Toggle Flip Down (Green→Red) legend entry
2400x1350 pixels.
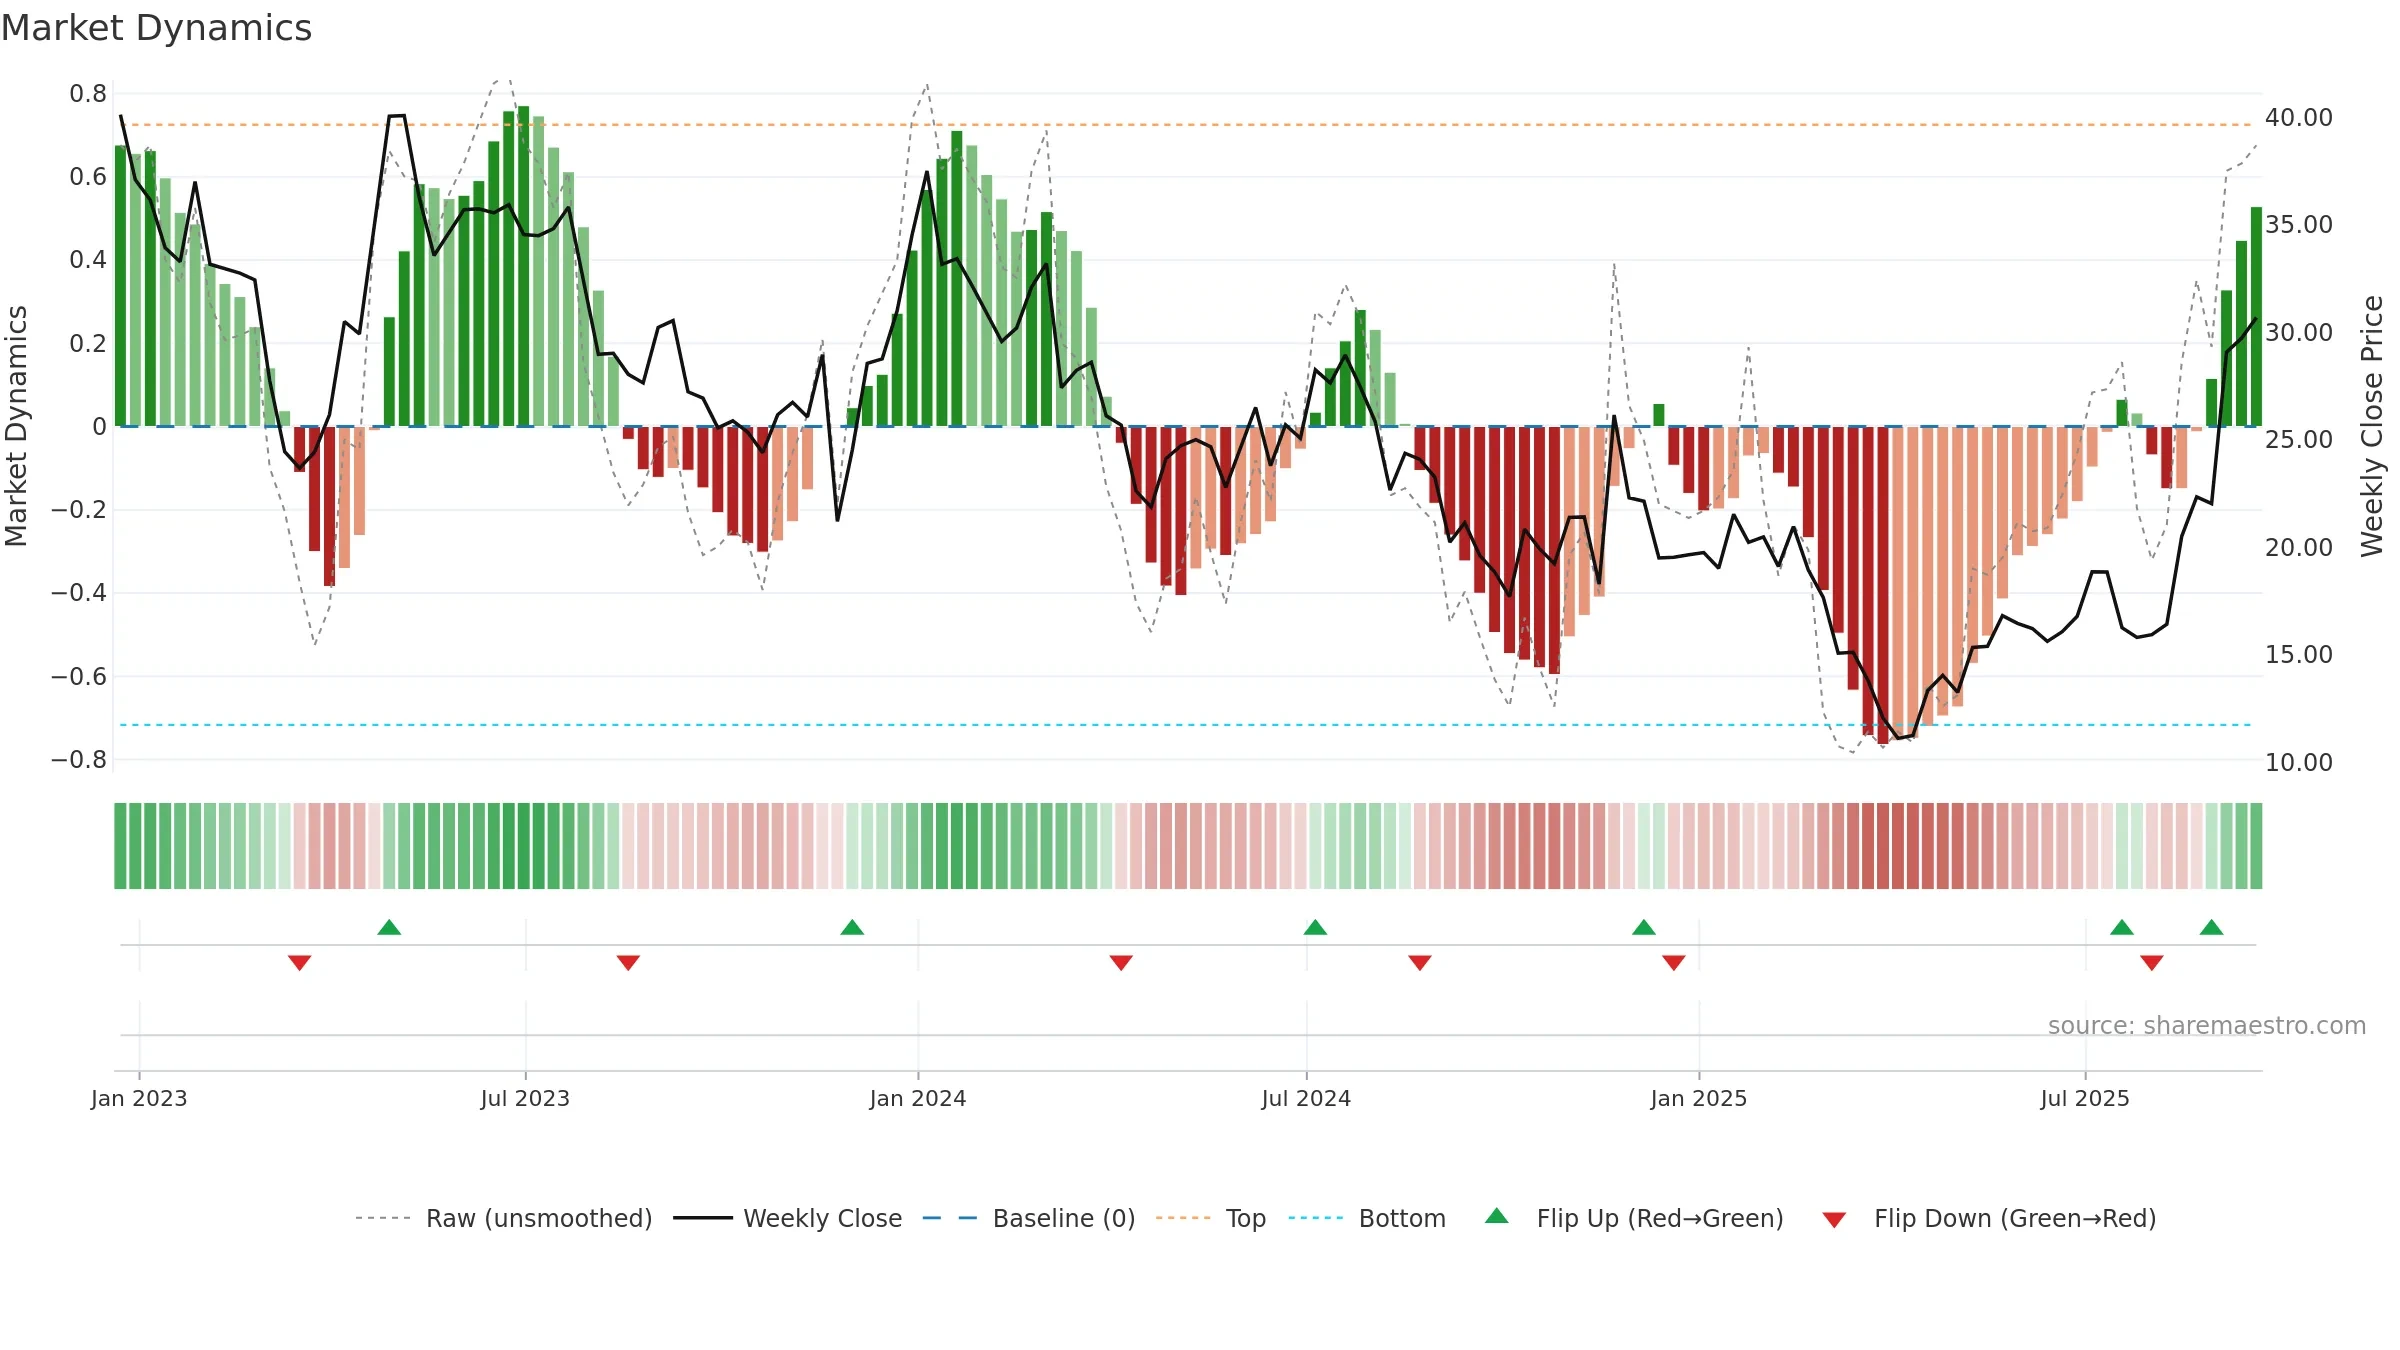coord(1989,1218)
